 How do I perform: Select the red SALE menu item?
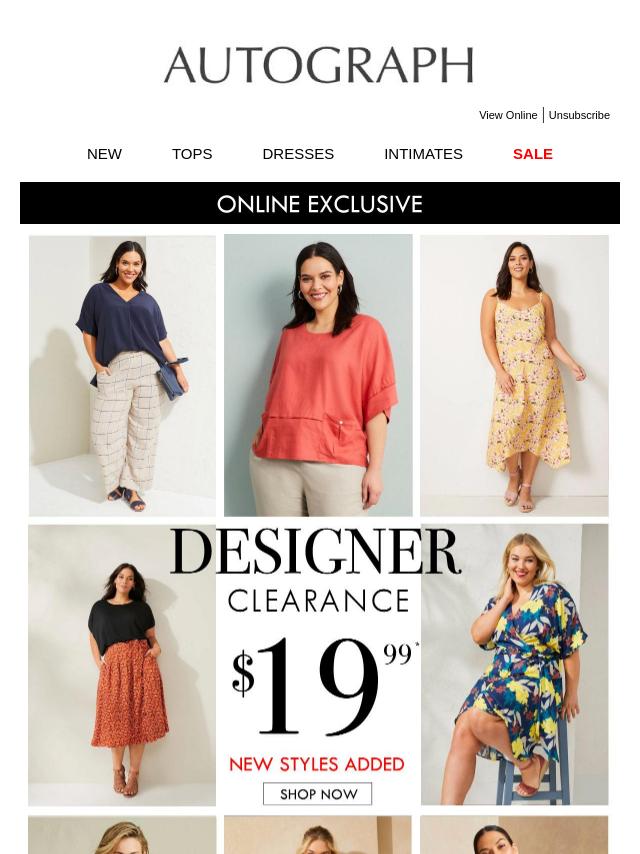tap(533, 154)
